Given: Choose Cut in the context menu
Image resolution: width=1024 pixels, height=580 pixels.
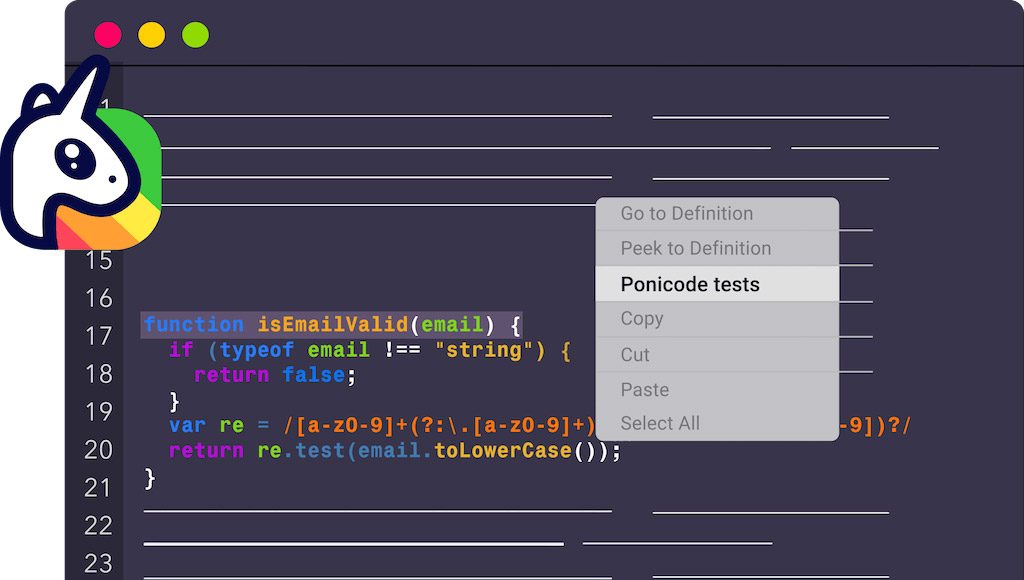Looking at the screenshot, I should [717, 355].
